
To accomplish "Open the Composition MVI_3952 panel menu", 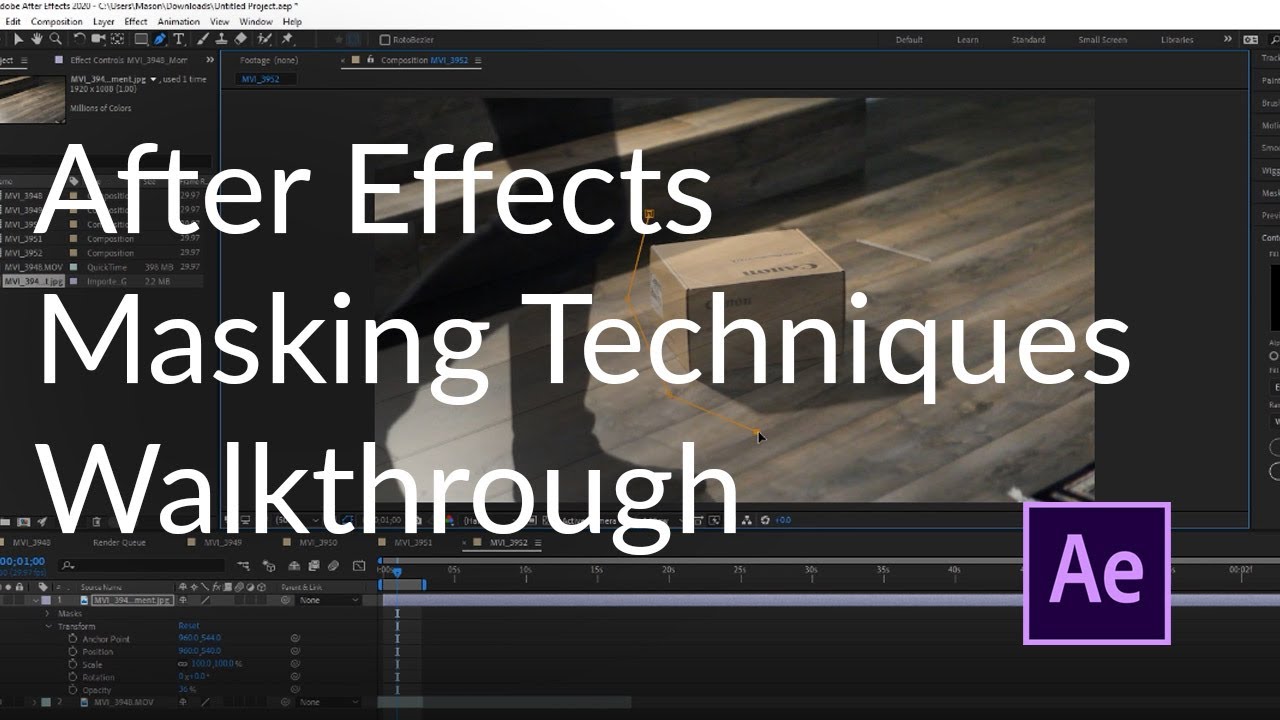I will [x=478, y=61].
